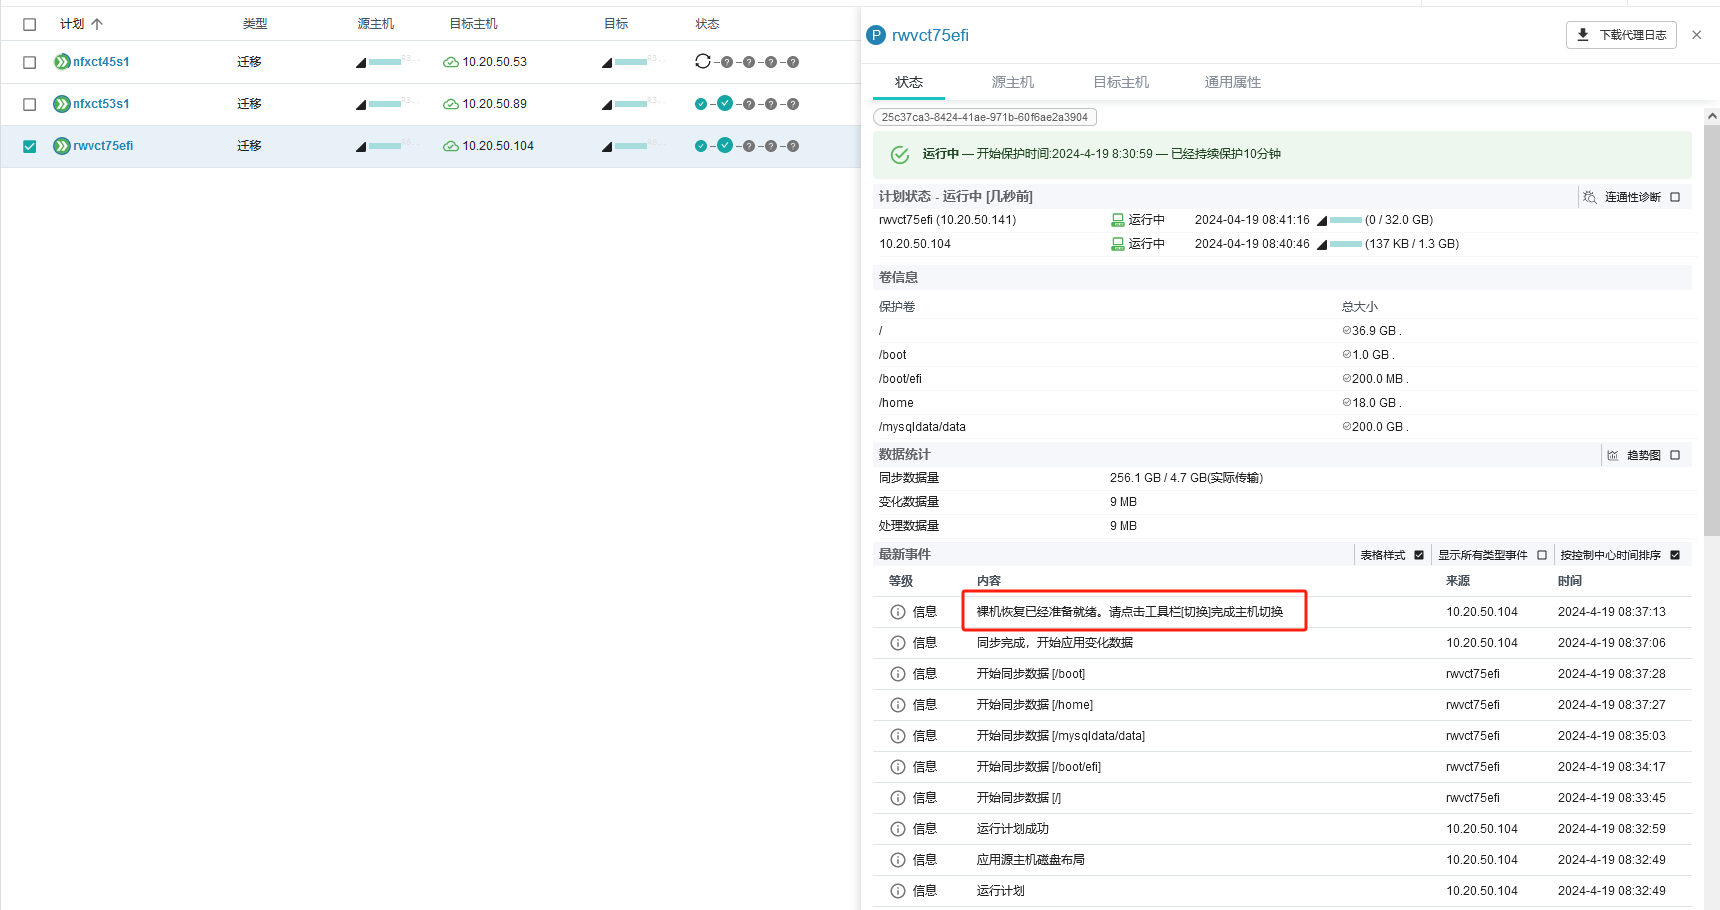Open the nfxct53s1 plan link
The height and width of the screenshot is (910, 1720).
point(101,104)
